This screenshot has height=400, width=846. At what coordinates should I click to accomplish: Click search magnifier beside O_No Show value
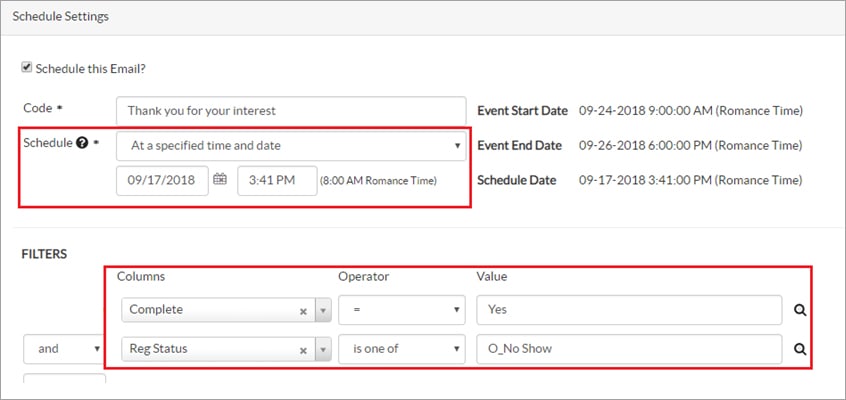click(x=799, y=349)
